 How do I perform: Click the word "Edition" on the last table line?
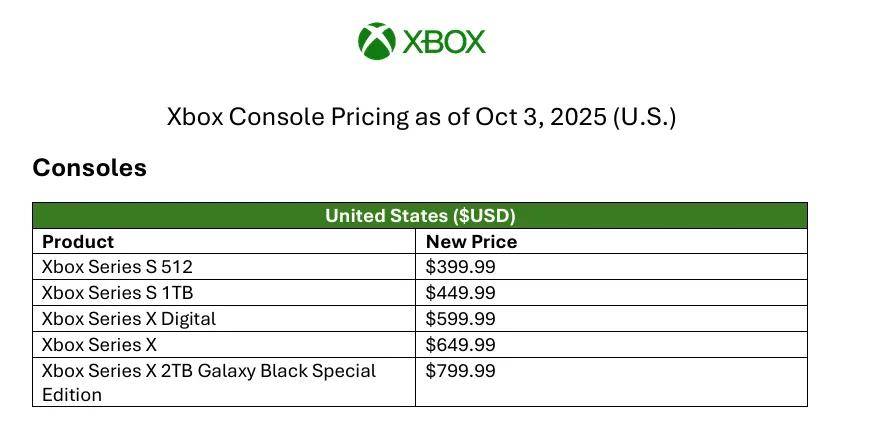pos(72,395)
